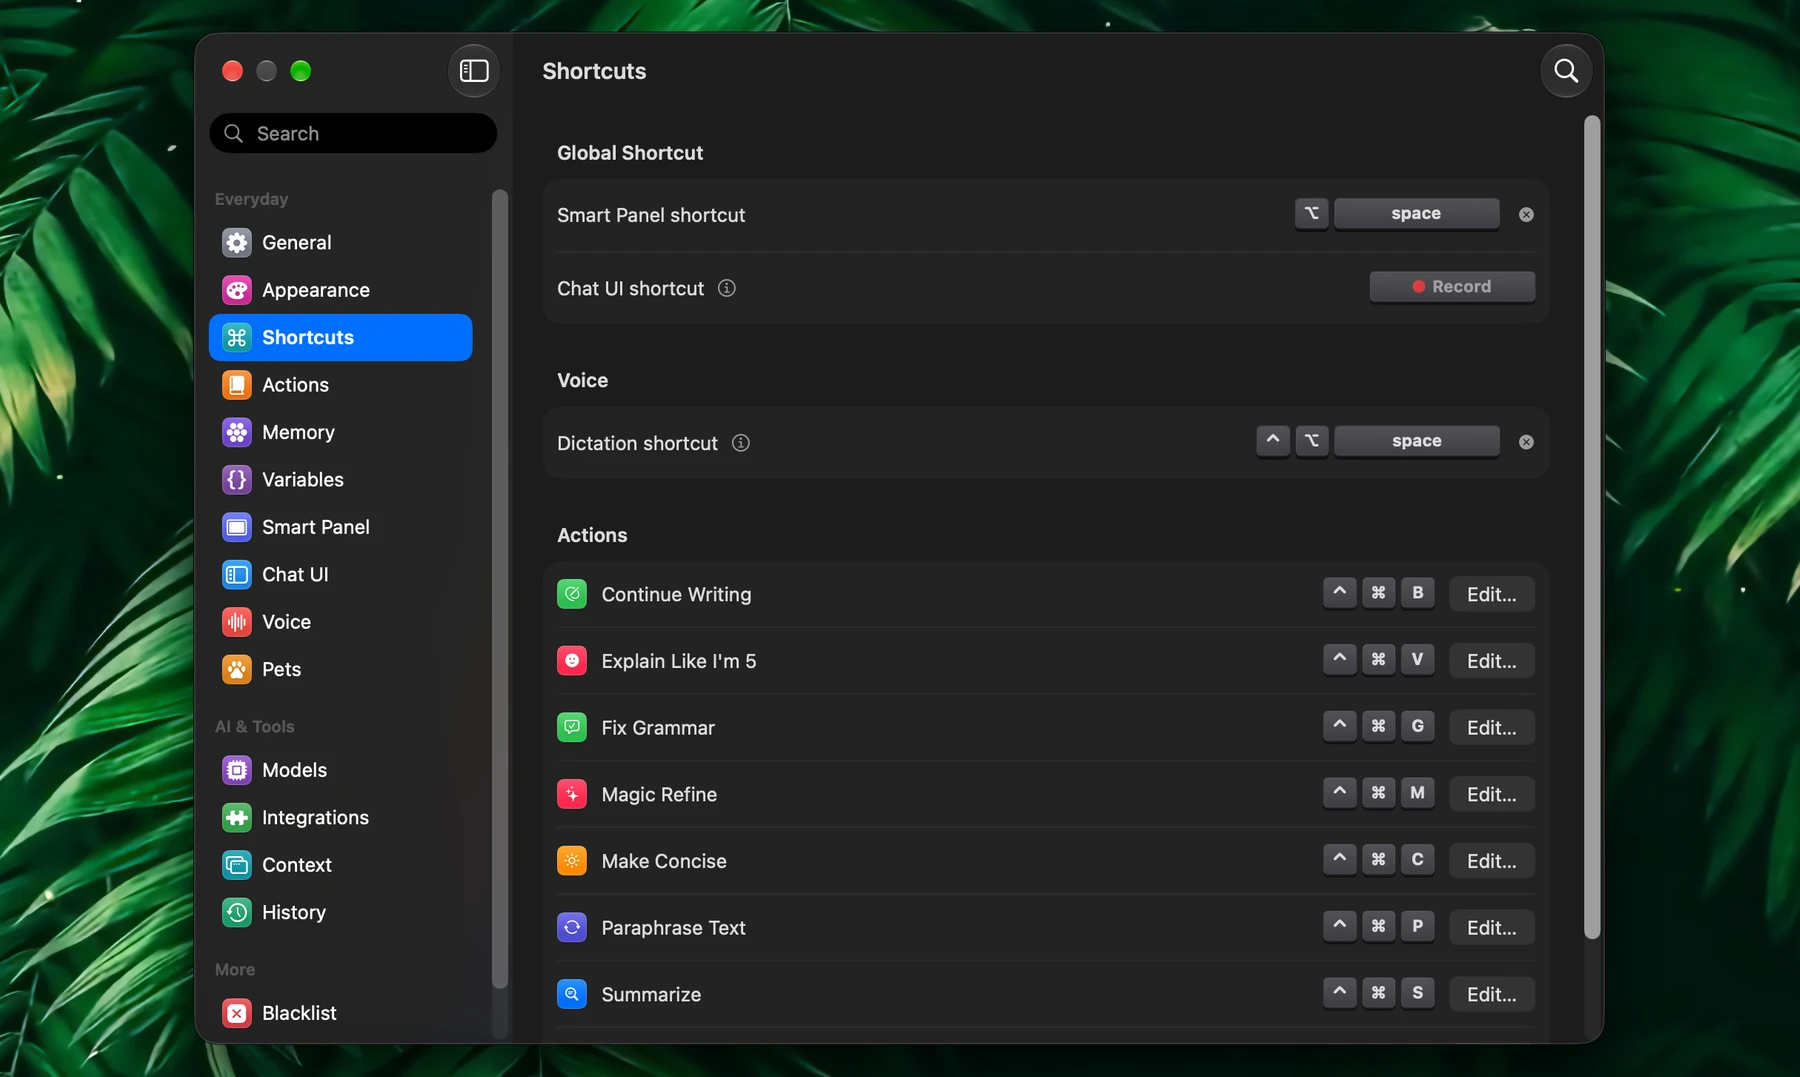Click the Explain Like I'm 5 action icon
The height and width of the screenshot is (1077, 1800).
click(572, 661)
